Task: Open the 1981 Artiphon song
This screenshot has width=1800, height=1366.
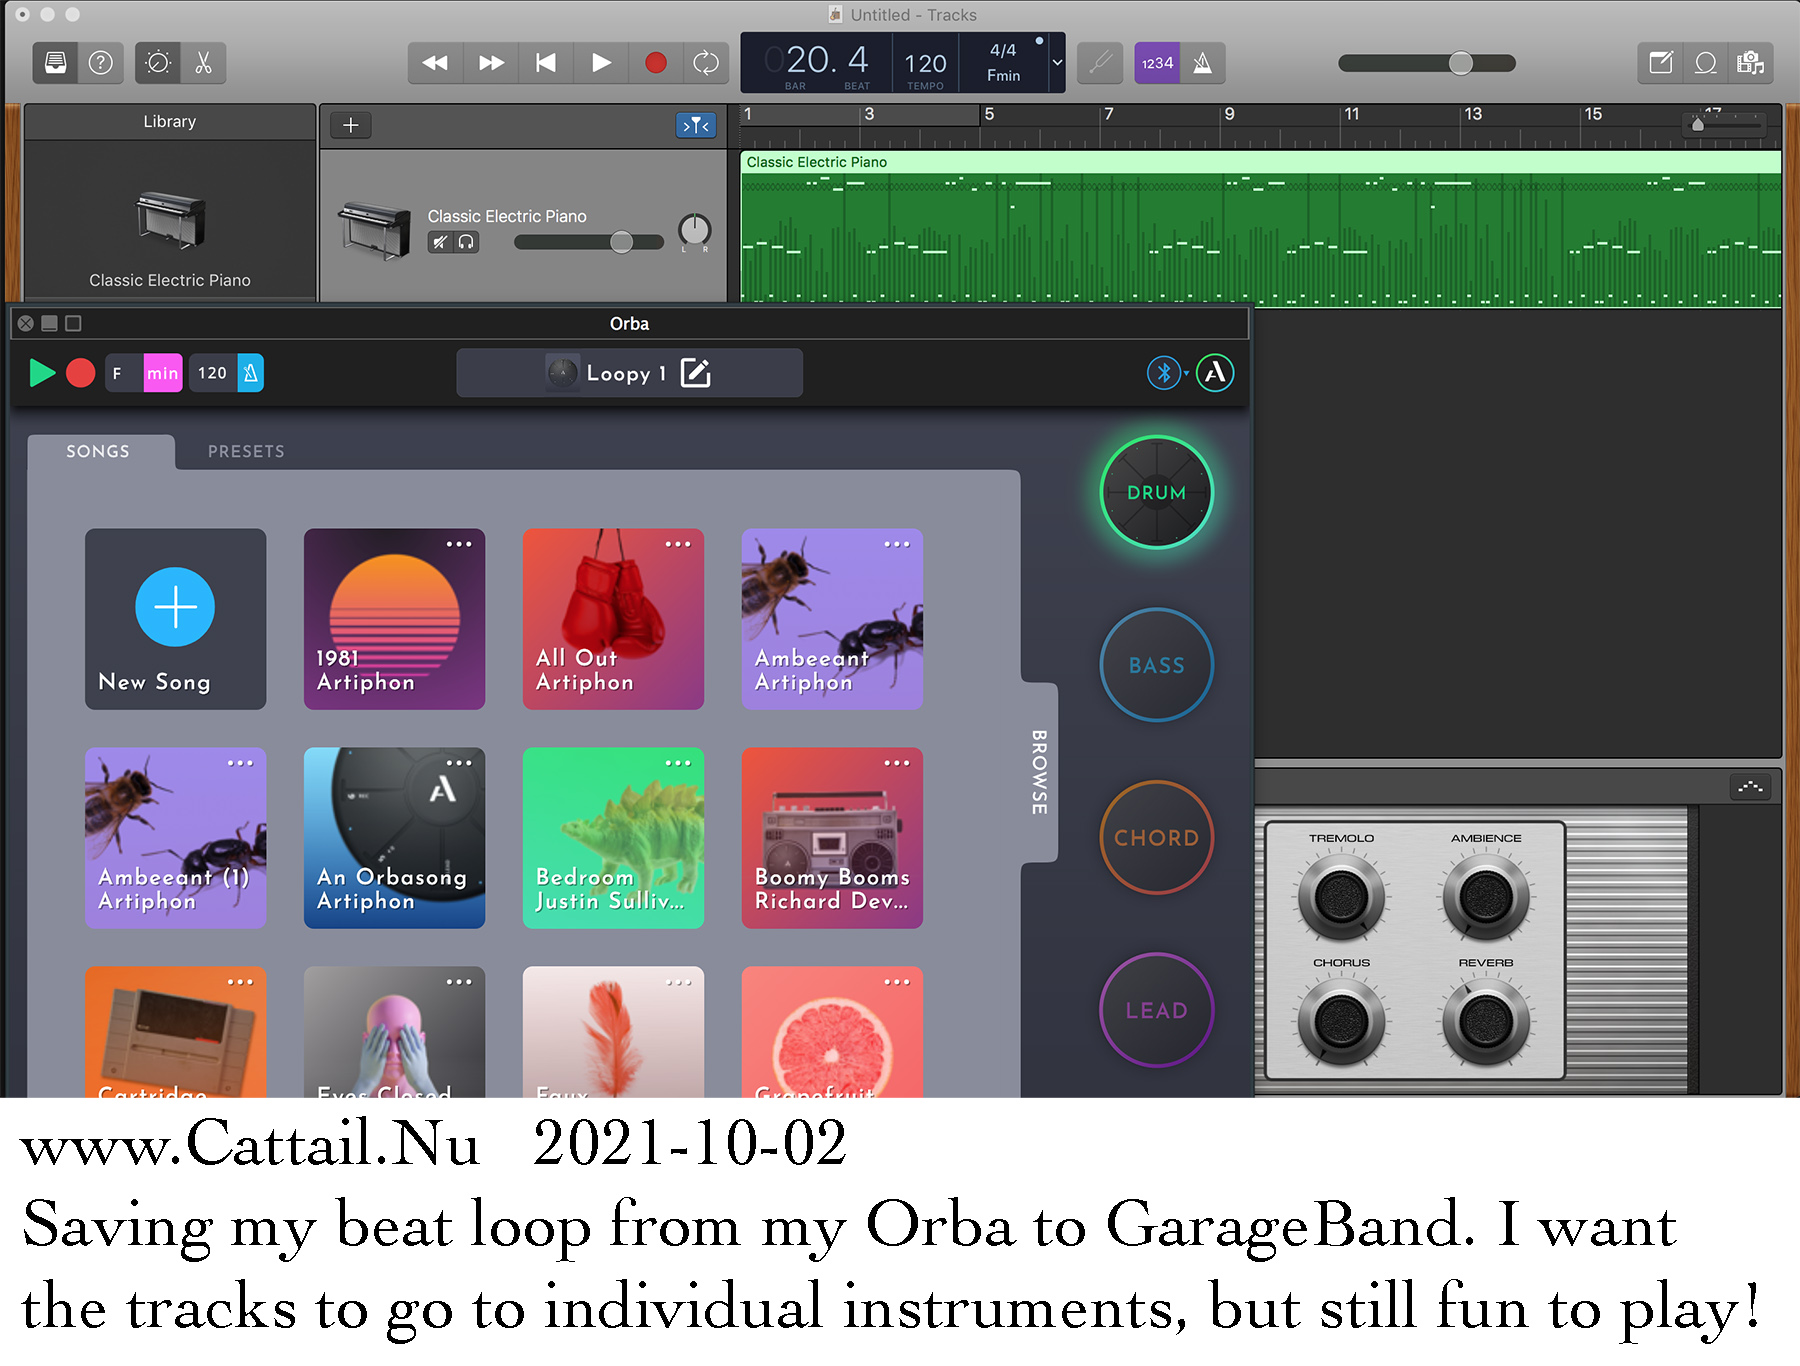Action: pos(395,619)
